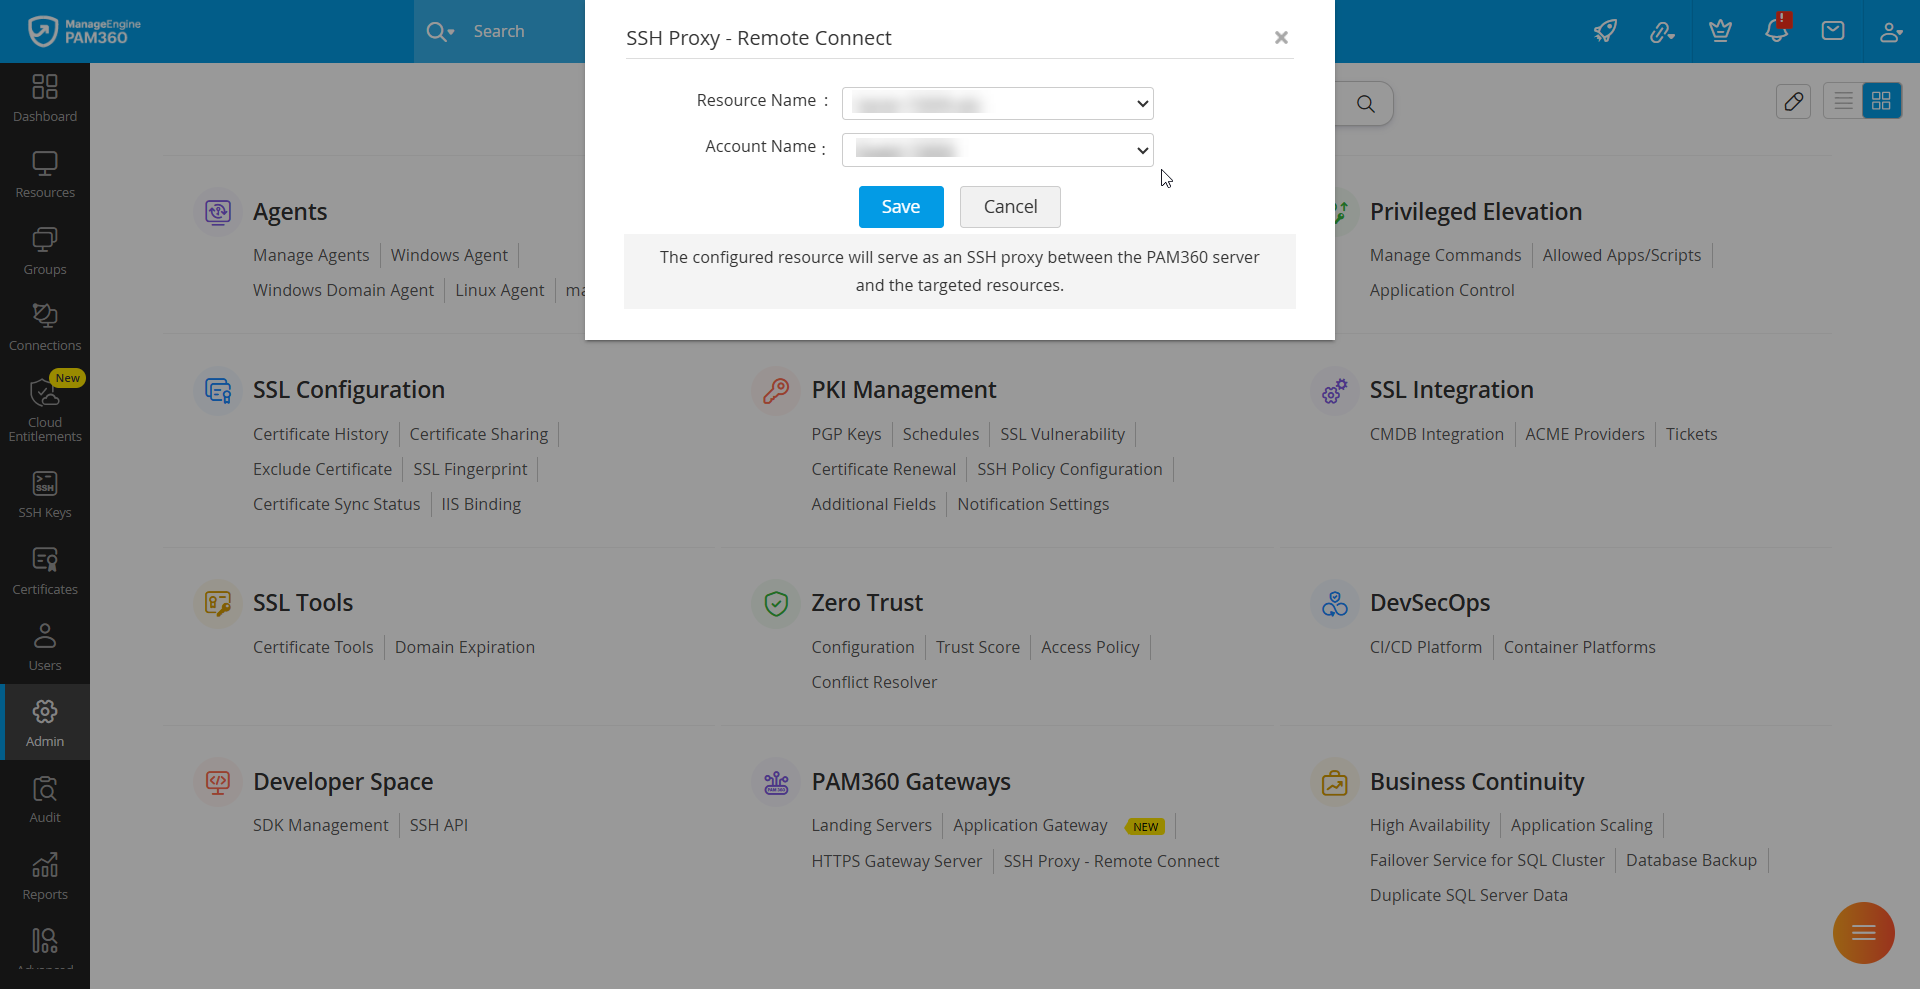The height and width of the screenshot is (989, 1920).
Task: Click the rocket quick-launch icon
Action: click(x=1605, y=31)
